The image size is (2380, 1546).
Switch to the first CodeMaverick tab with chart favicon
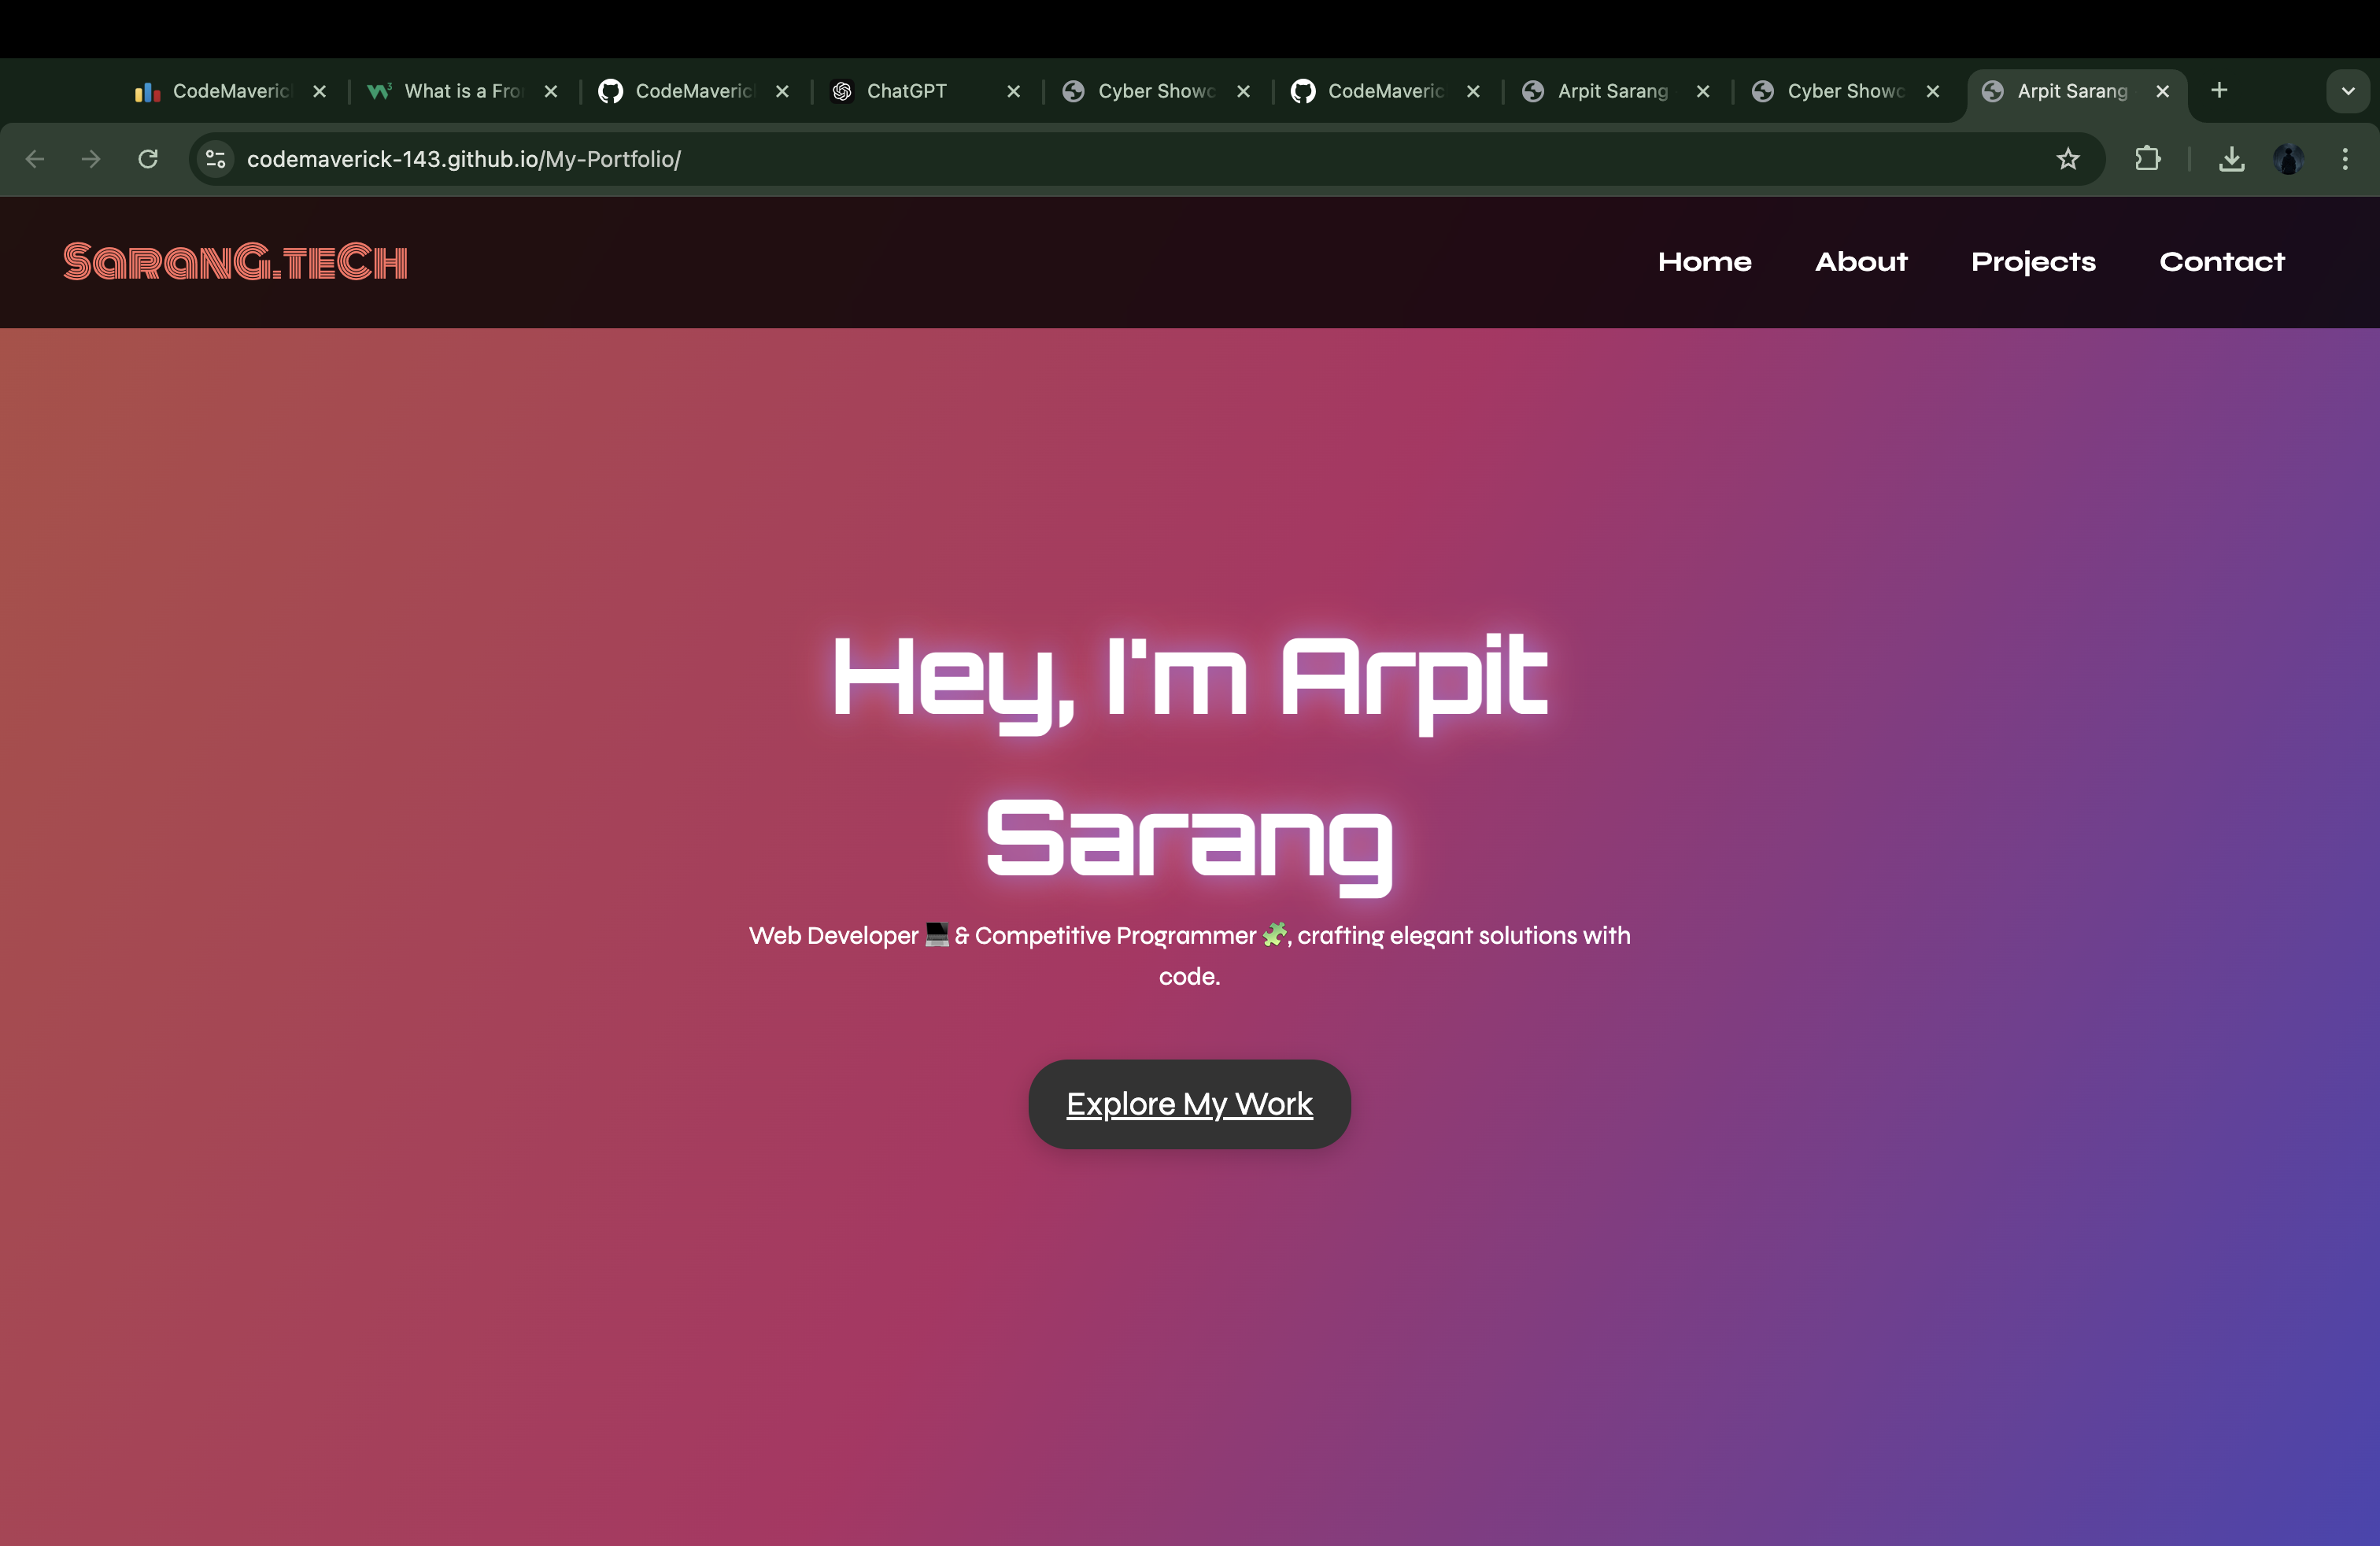point(231,91)
